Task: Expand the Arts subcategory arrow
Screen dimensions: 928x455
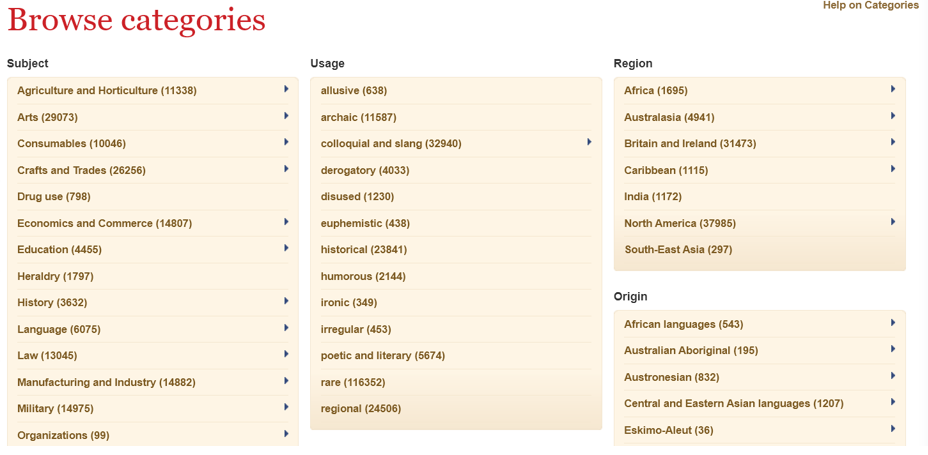Action: [286, 115]
